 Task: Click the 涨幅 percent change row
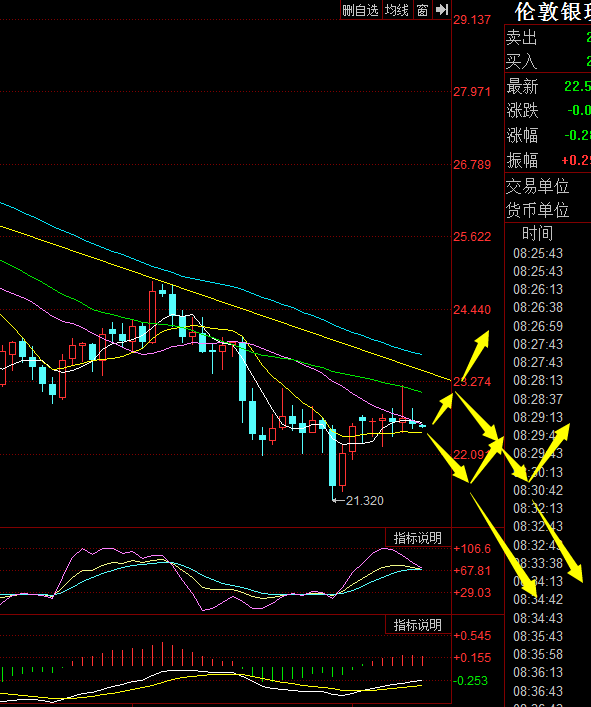[x=548, y=135]
